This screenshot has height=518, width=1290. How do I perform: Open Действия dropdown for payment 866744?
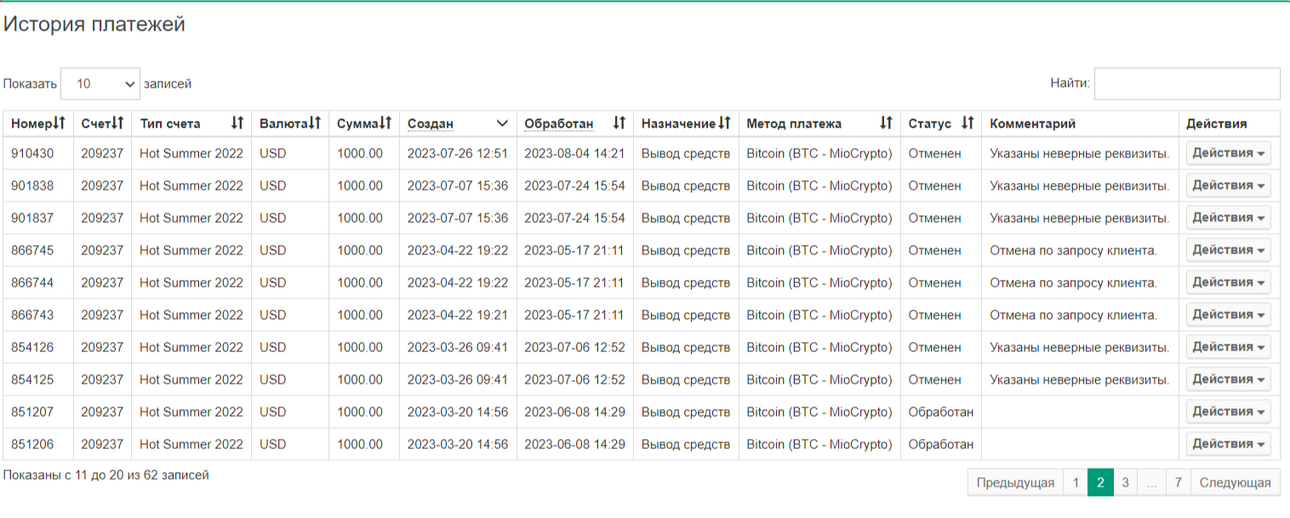[1228, 282]
